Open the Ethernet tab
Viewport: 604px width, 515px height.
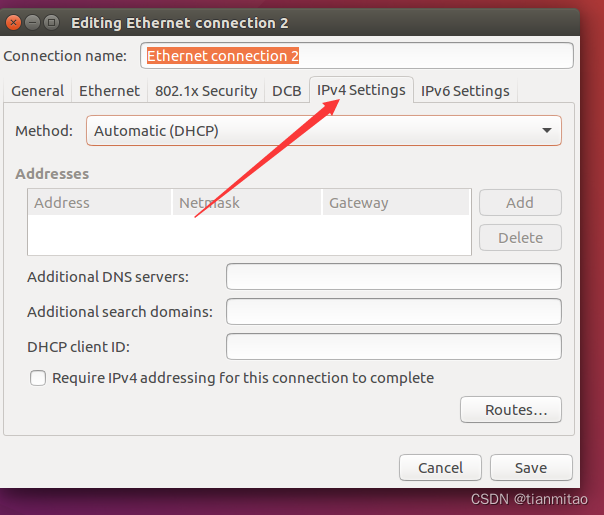[x=109, y=91]
